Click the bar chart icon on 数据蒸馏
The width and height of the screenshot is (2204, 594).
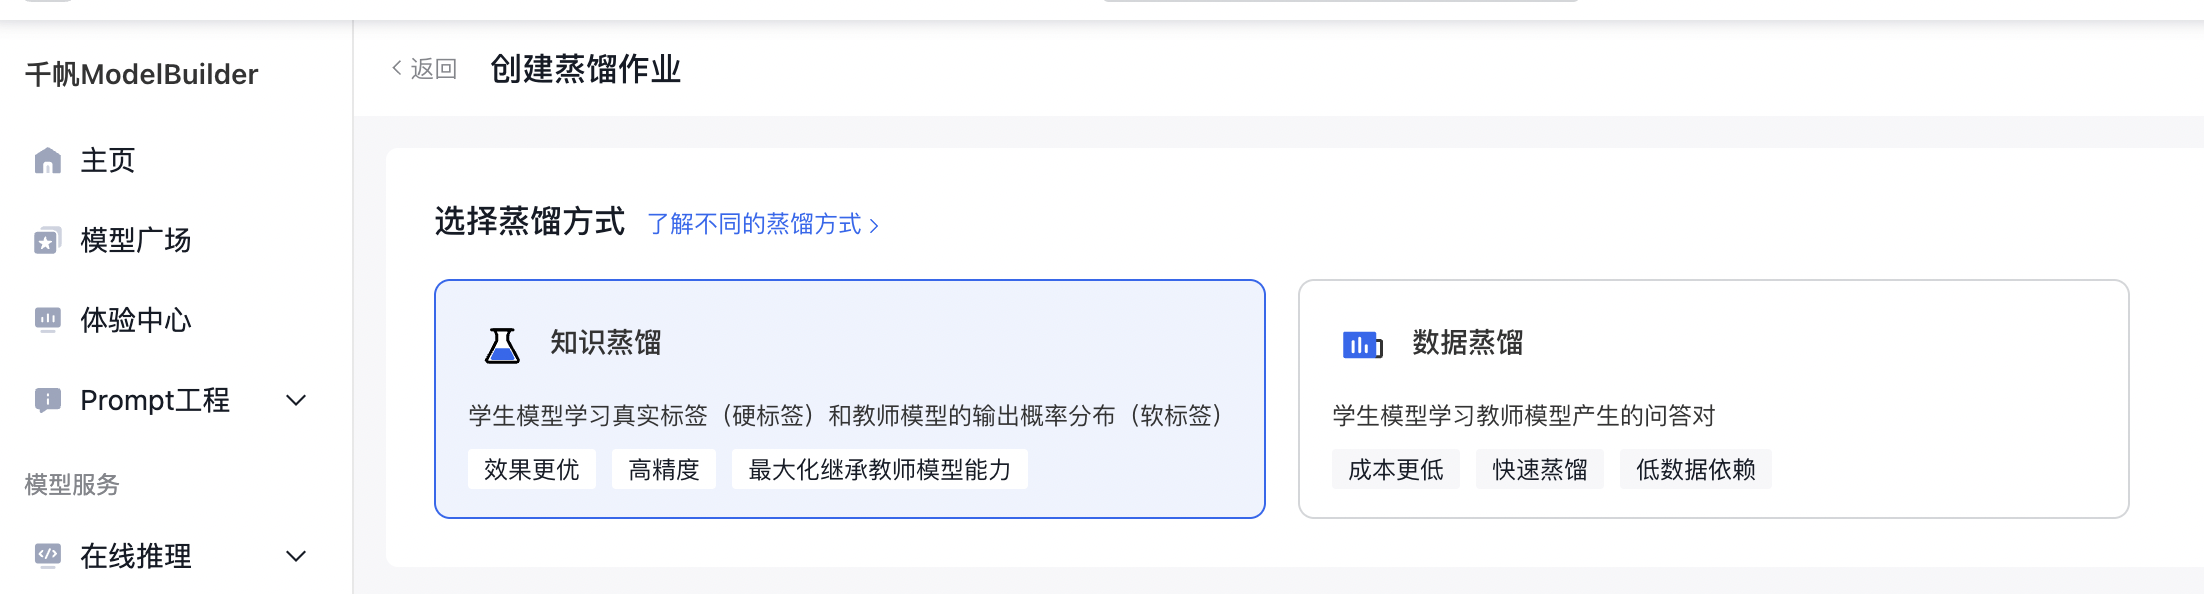point(1362,345)
